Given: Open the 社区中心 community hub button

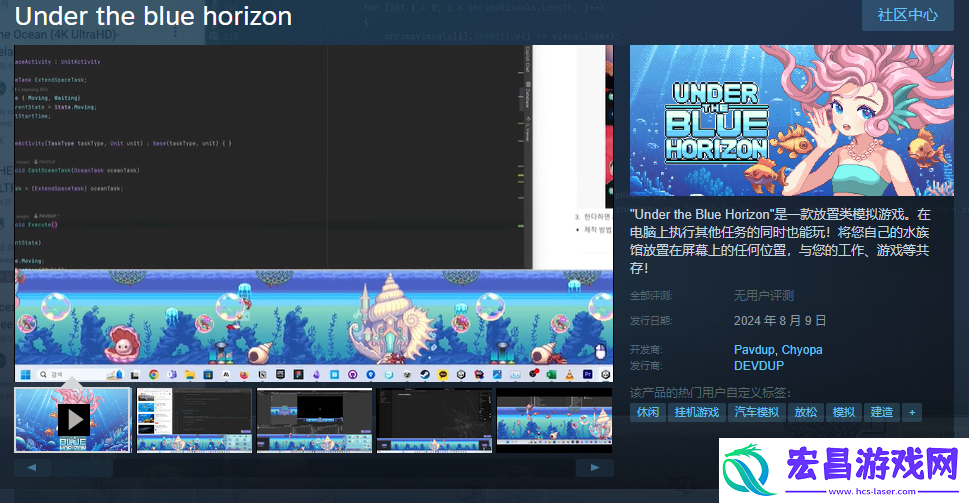Looking at the screenshot, I should (908, 15).
